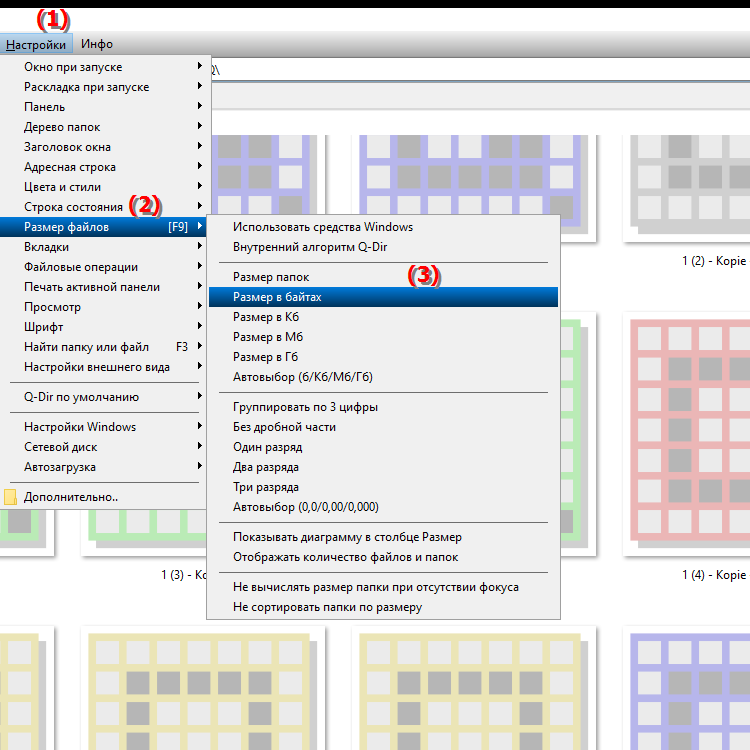The width and height of the screenshot is (750, 750).
Task: Open Строка состояния submenu
Action: click(104, 207)
